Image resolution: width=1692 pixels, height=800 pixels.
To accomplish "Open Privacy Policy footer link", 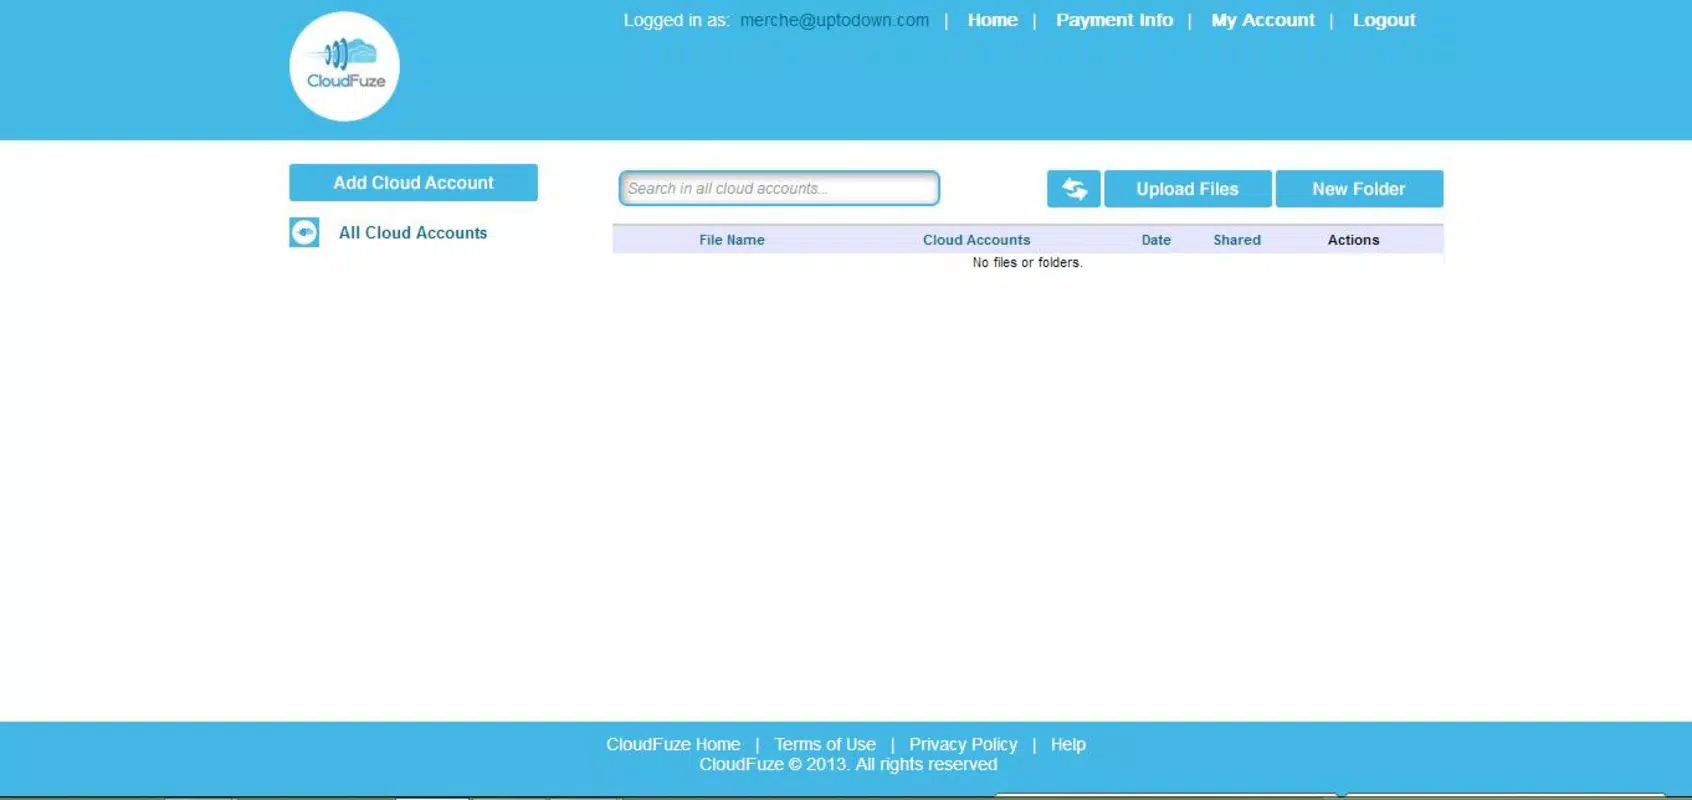I will (963, 745).
